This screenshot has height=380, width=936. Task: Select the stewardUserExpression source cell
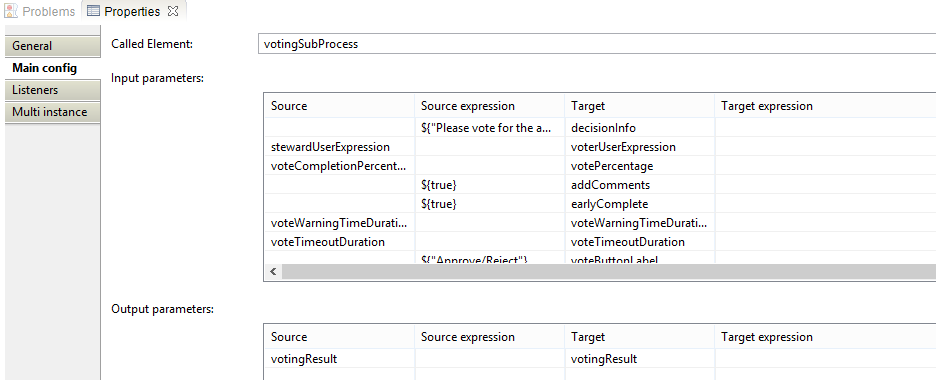pyautogui.click(x=339, y=147)
